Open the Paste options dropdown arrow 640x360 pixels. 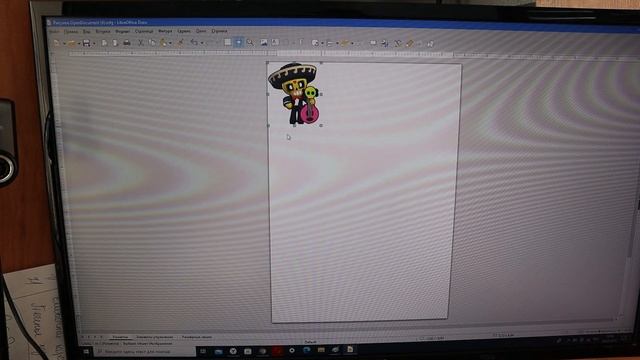tap(170, 43)
